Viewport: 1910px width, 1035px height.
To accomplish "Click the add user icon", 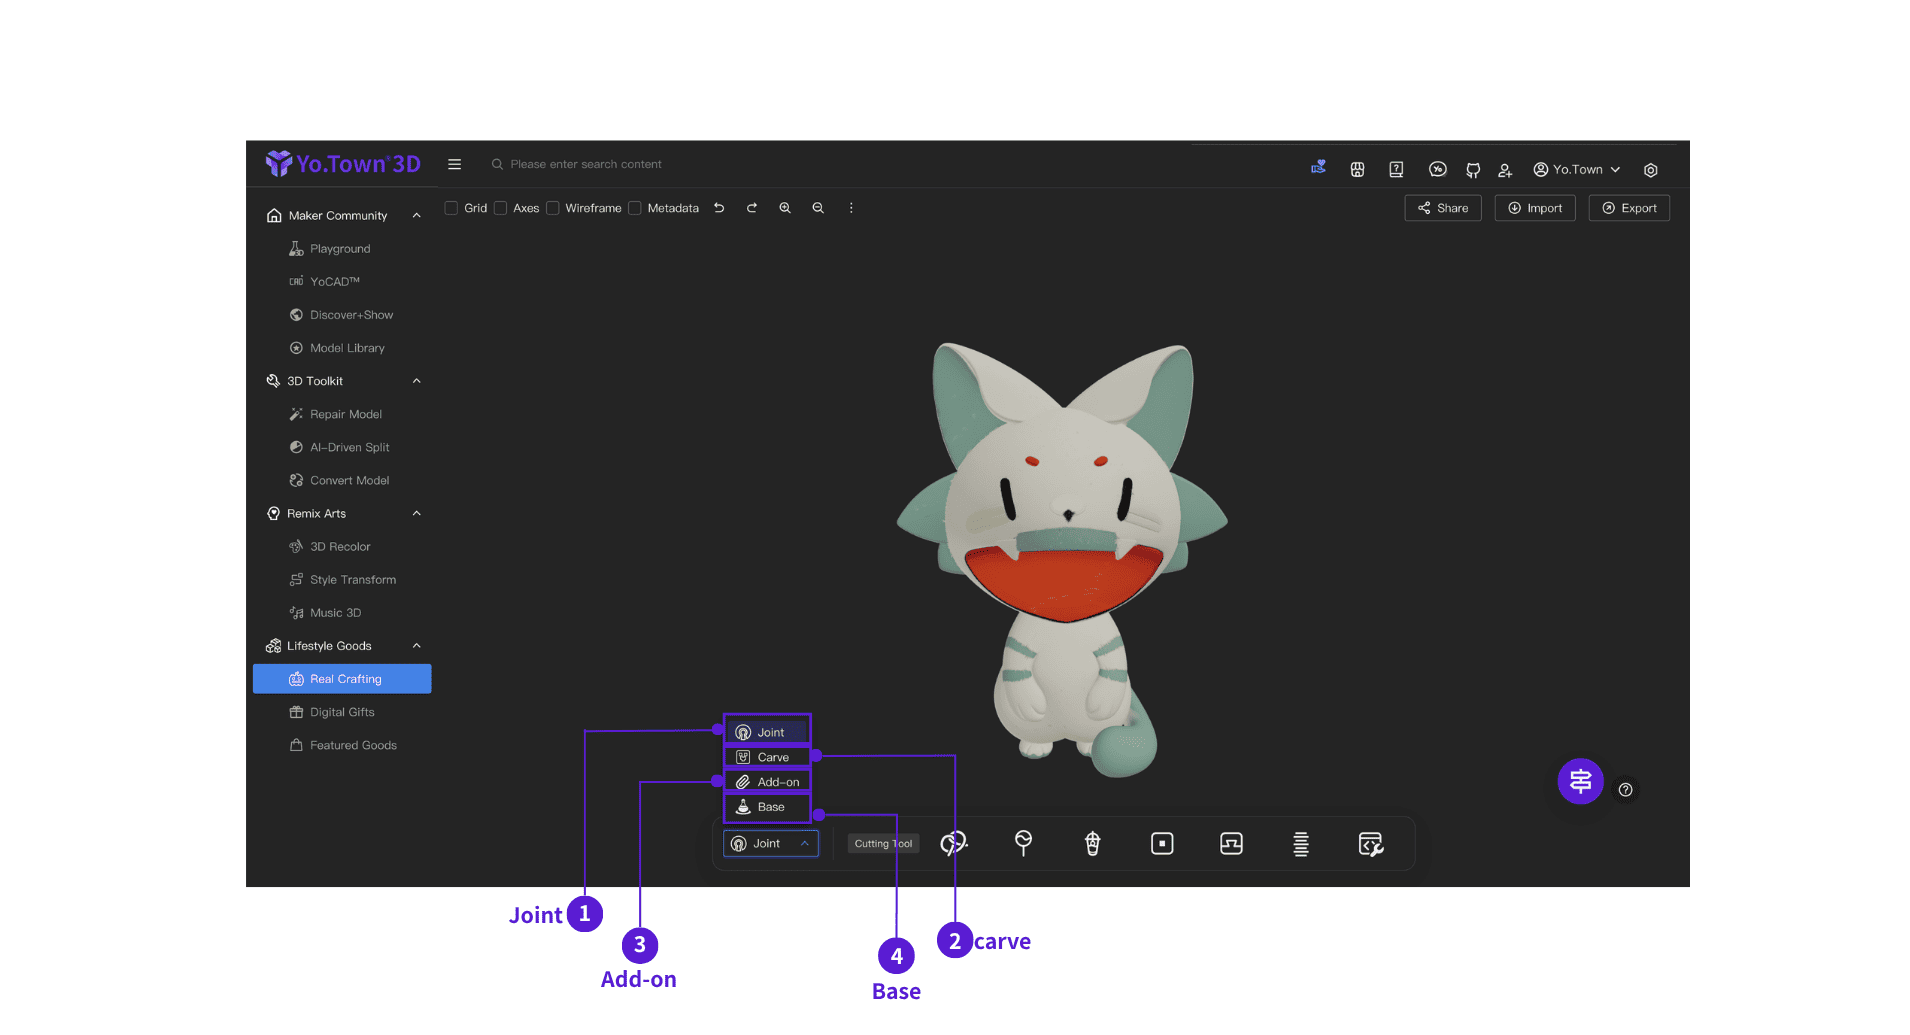I will tap(1505, 171).
